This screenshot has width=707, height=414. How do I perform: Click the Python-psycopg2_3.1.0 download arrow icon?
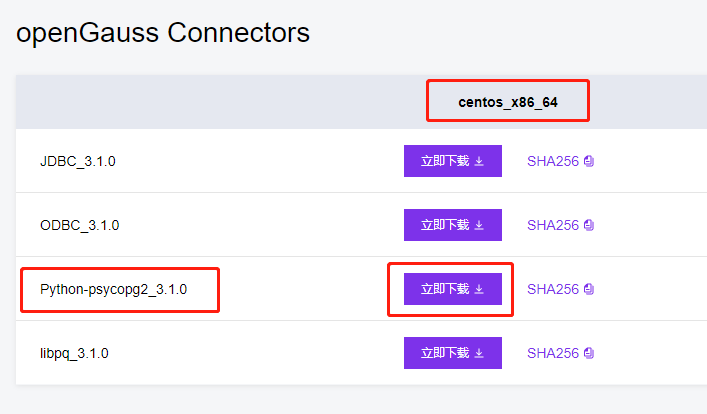(479, 289)
